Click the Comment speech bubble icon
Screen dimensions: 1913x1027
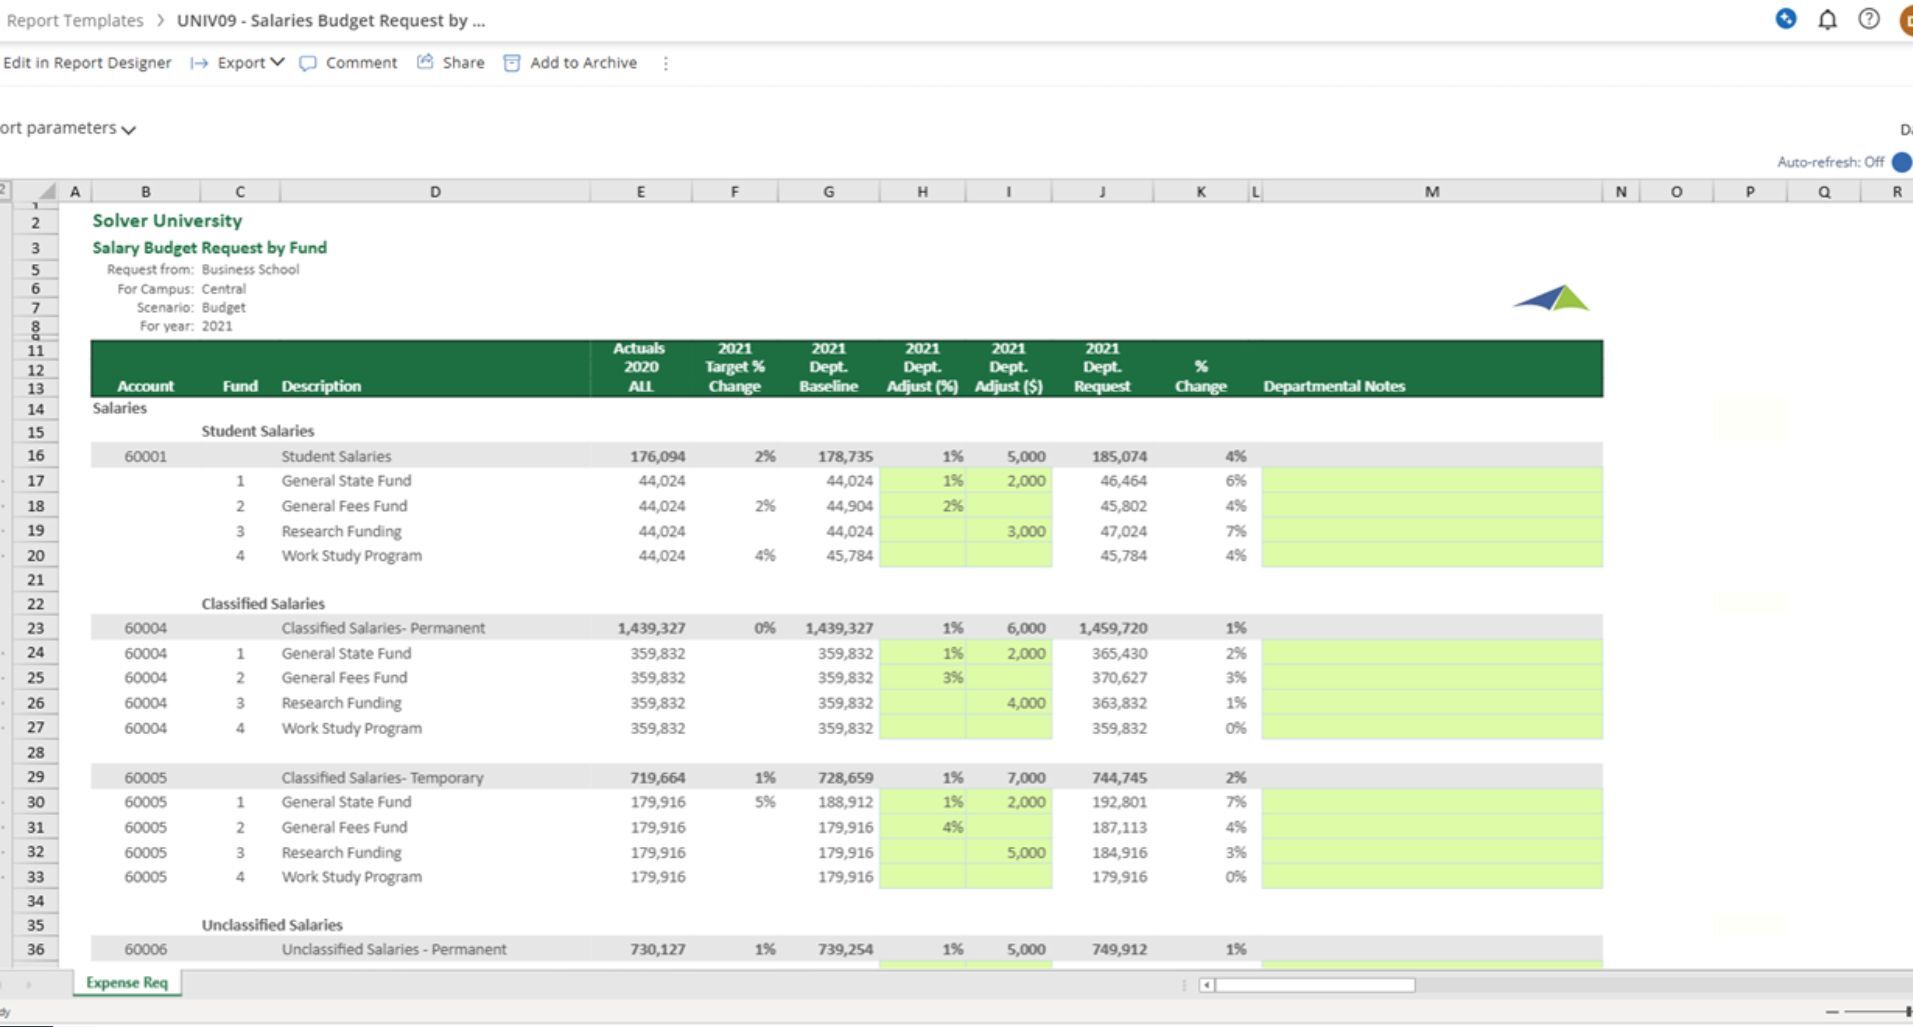point(308,63)
